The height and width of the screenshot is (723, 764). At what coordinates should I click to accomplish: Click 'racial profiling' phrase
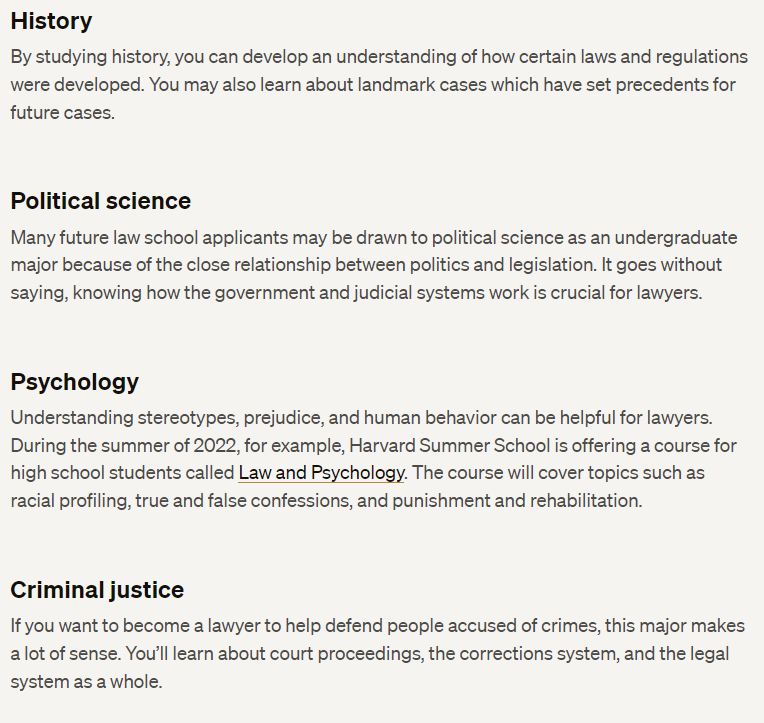(x=70, y=501)
